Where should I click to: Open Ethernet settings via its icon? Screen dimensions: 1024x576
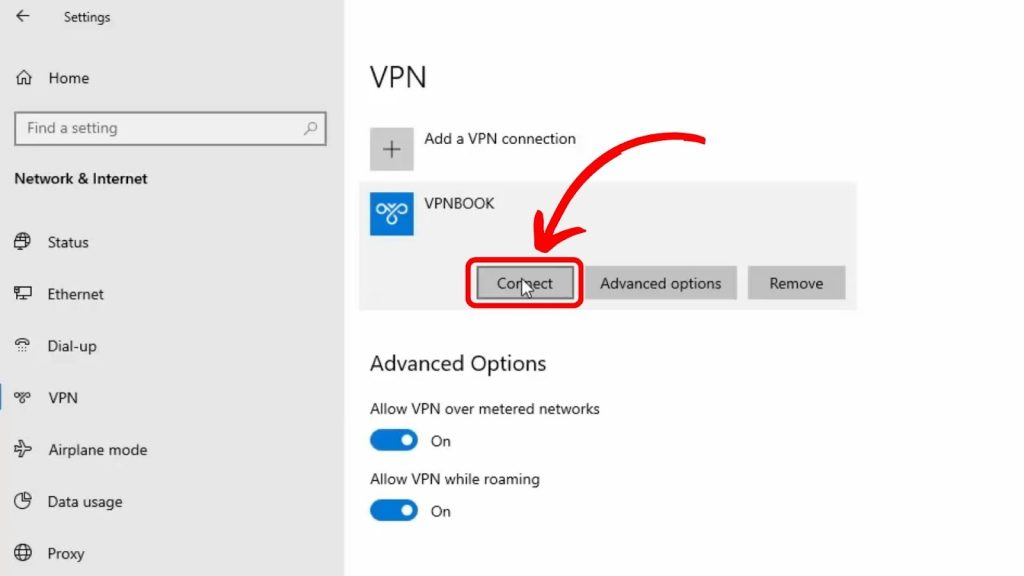coord(22,294)
